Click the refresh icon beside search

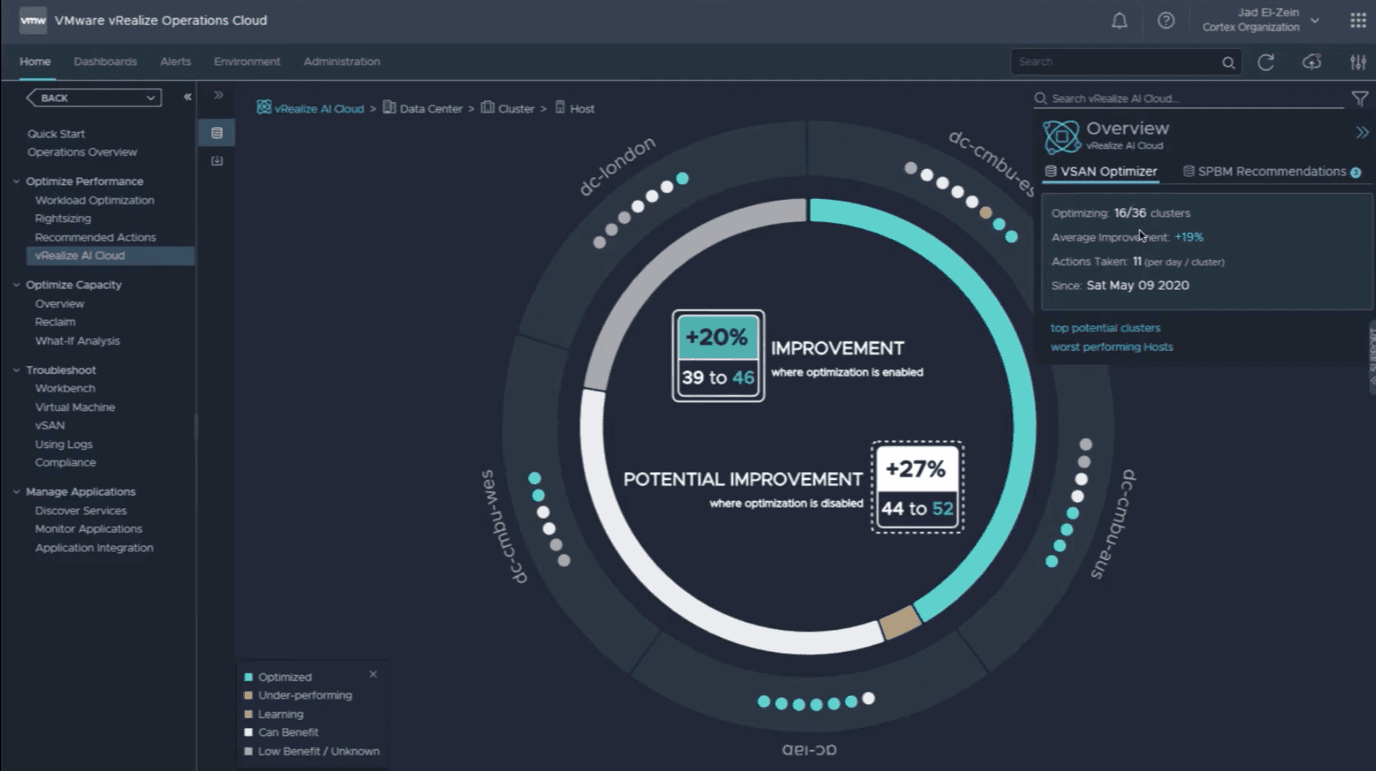1266,62
